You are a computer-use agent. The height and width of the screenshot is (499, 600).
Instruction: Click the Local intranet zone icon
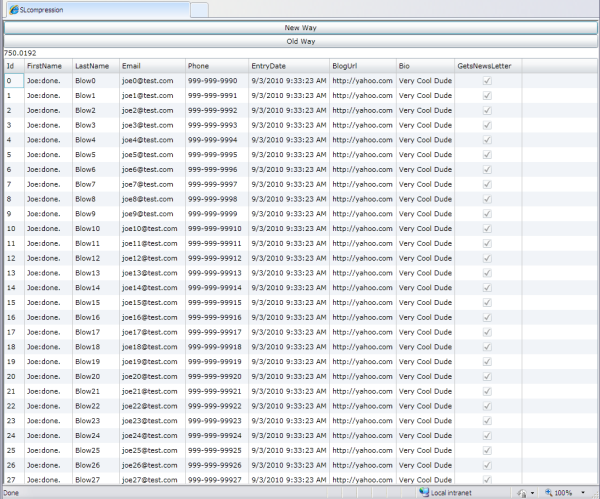(424, 492)
